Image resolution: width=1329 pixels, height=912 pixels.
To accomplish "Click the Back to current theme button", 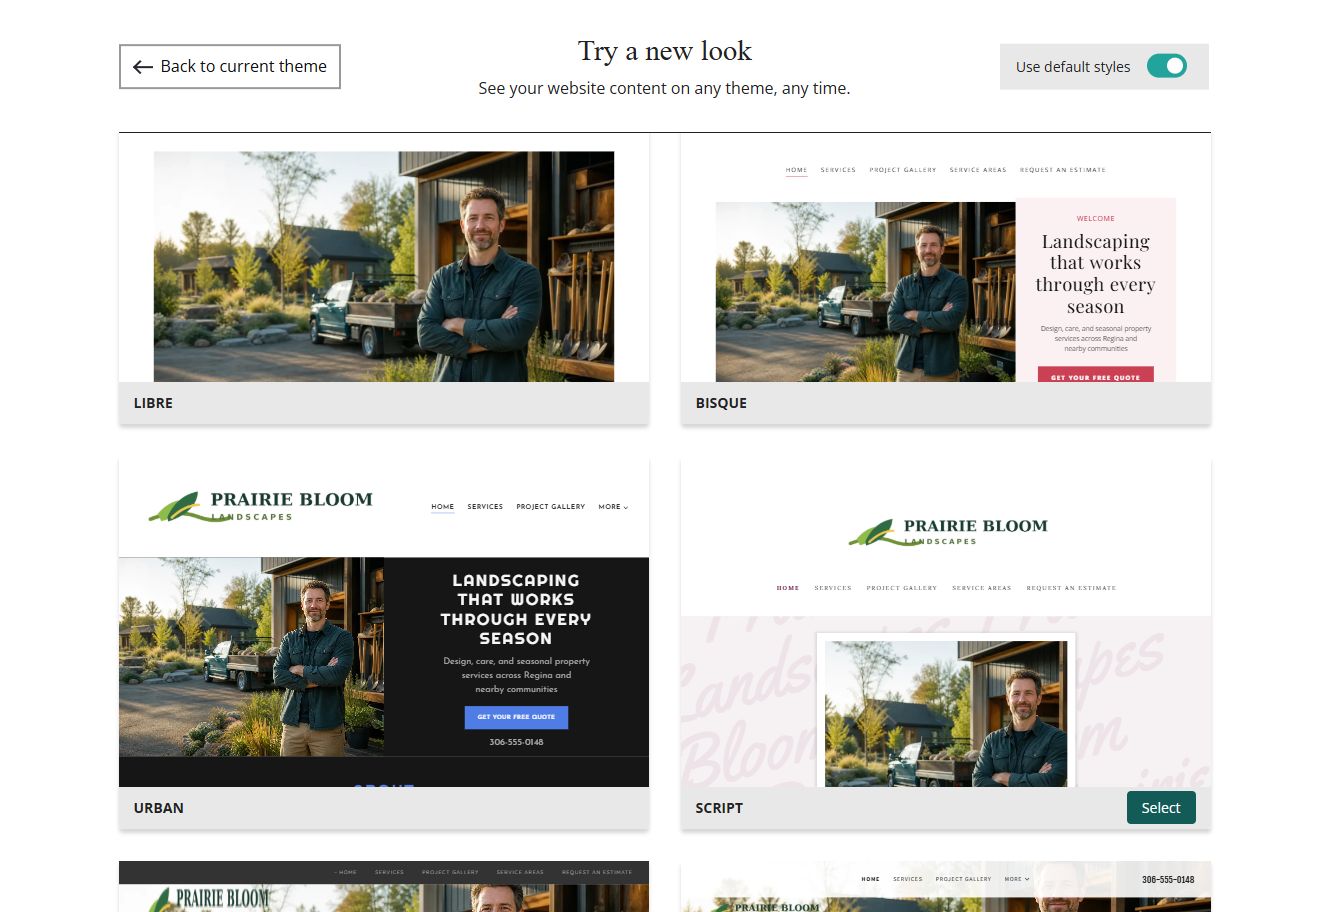I will (230, 66).
